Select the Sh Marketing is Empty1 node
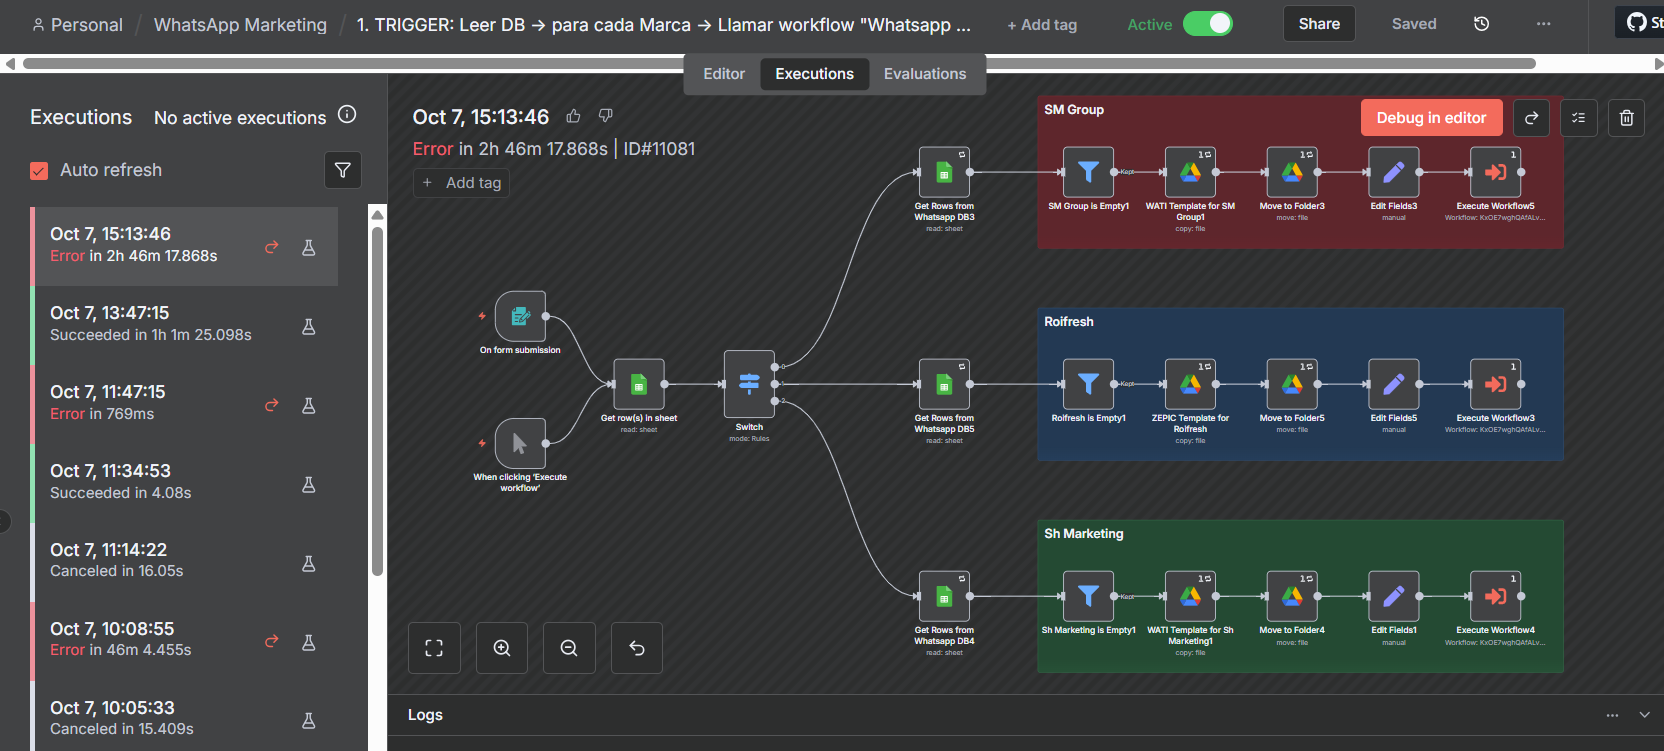 click(1088, 596)
